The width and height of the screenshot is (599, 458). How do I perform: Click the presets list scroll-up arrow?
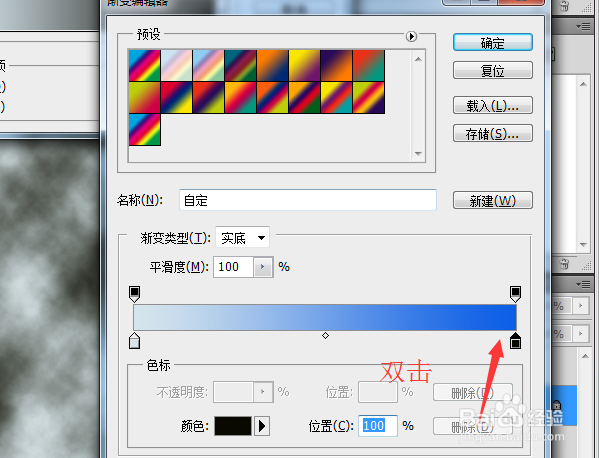pos(418,59)
